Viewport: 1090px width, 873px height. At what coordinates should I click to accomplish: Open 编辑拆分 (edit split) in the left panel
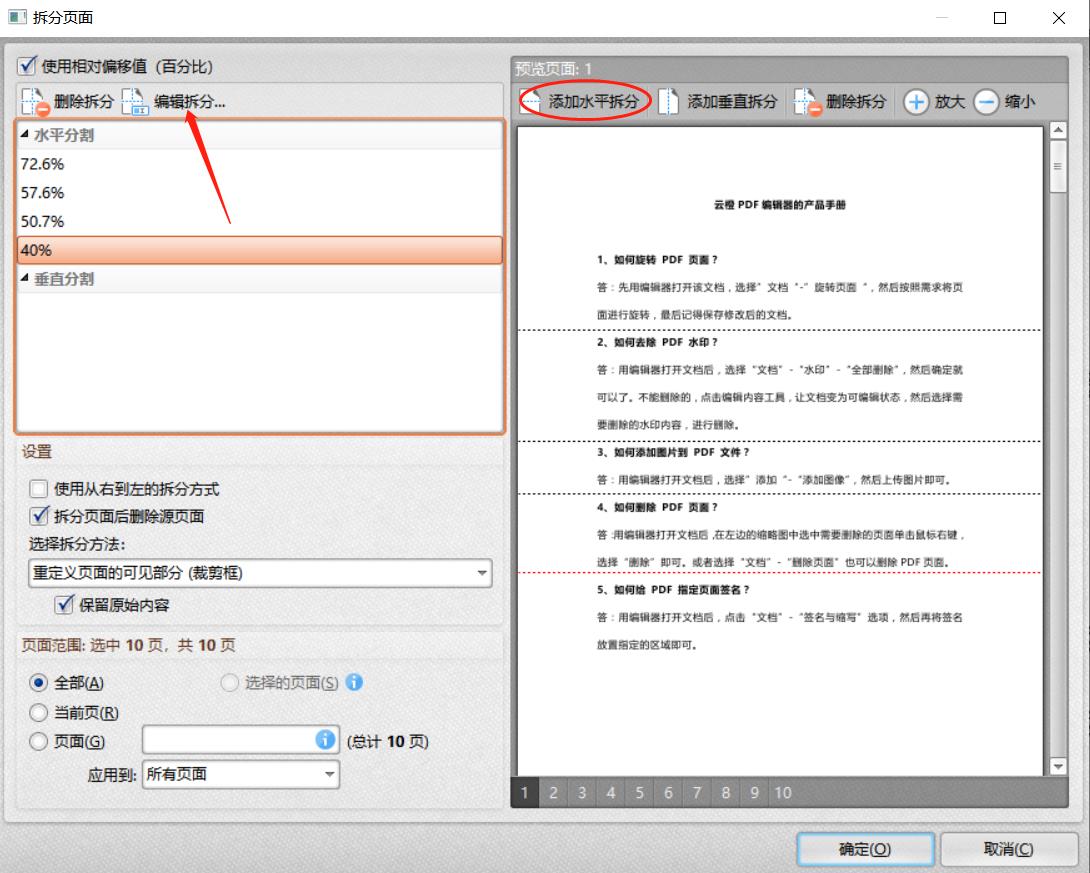174,101
